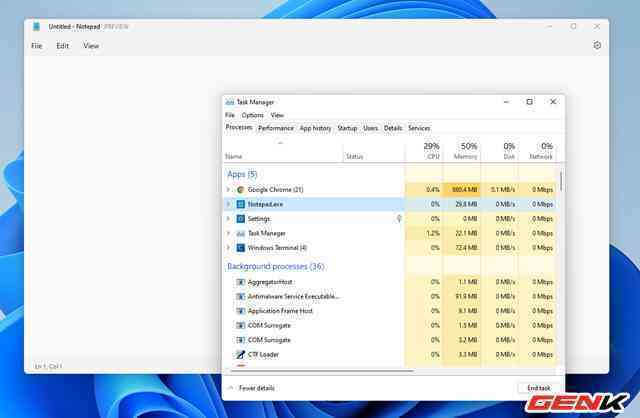This screenshot has width=640, height=418.
Task: Select the Google Chrome (21) row
Action: (390, 189)
